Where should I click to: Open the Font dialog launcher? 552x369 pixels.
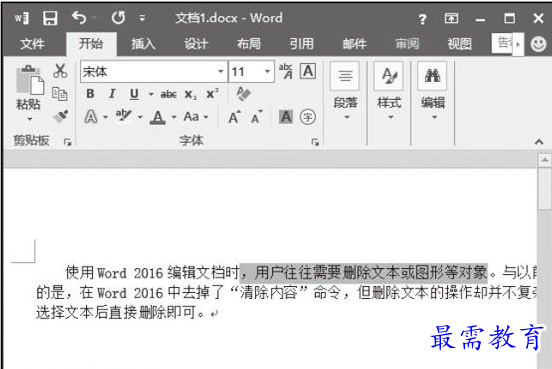click(x=315, y=142)
